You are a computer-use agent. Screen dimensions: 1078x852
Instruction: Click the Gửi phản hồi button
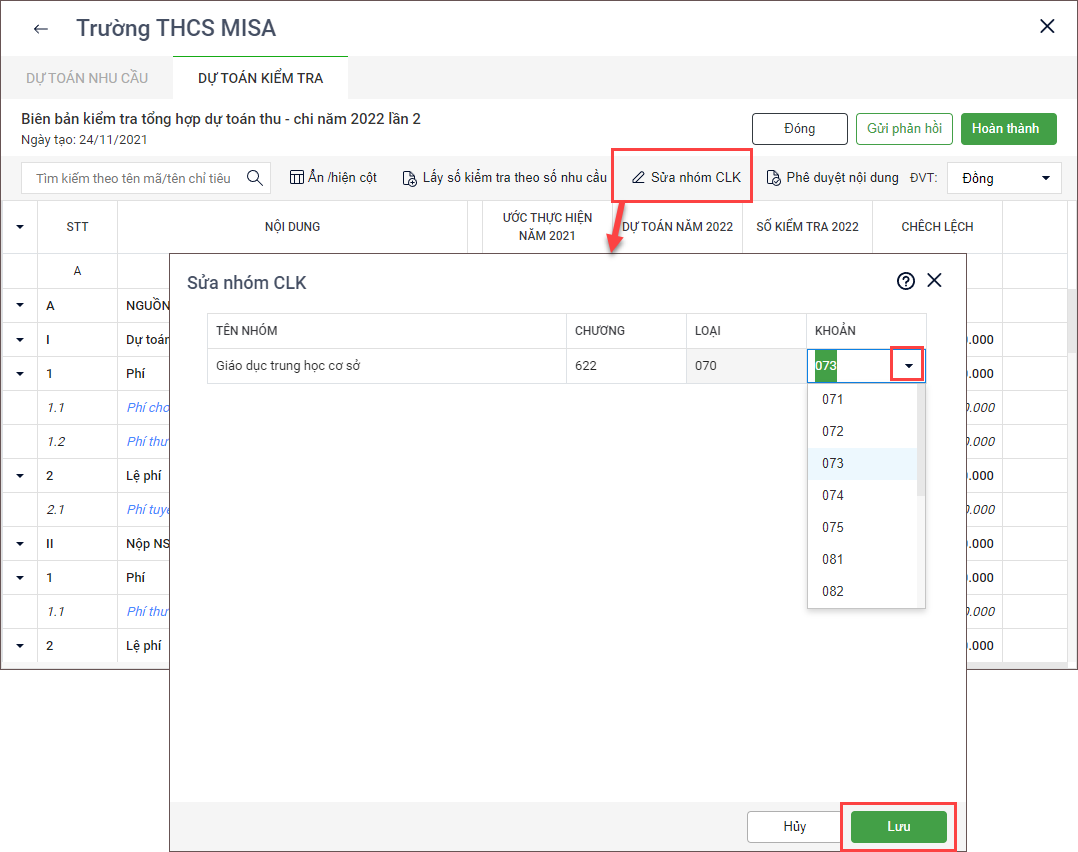(x=904, y=129)
